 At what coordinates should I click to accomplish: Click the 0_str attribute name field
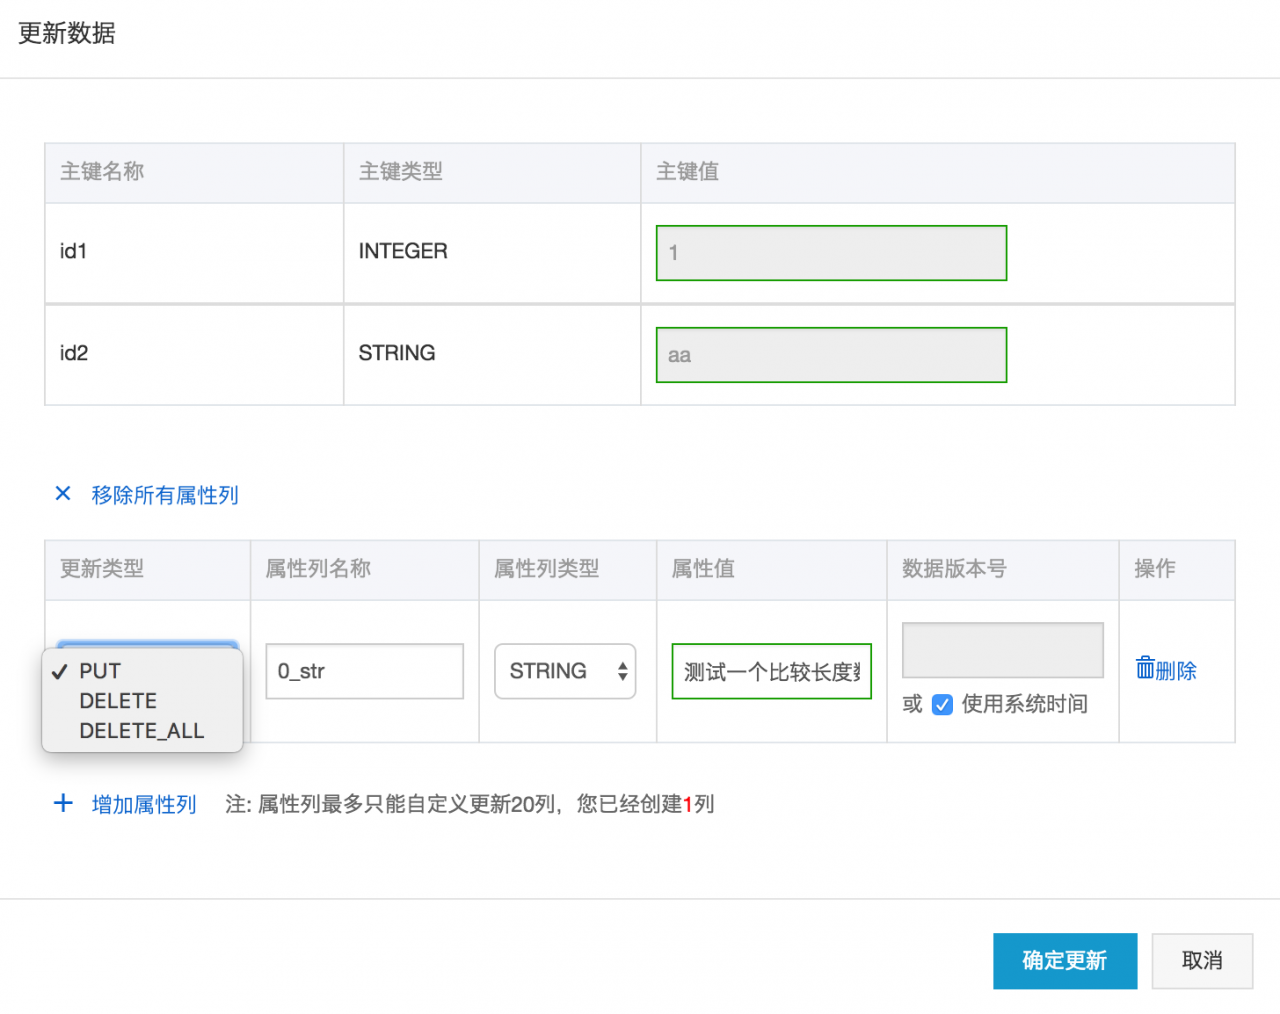pyautogui.click(x=365, y=671)
